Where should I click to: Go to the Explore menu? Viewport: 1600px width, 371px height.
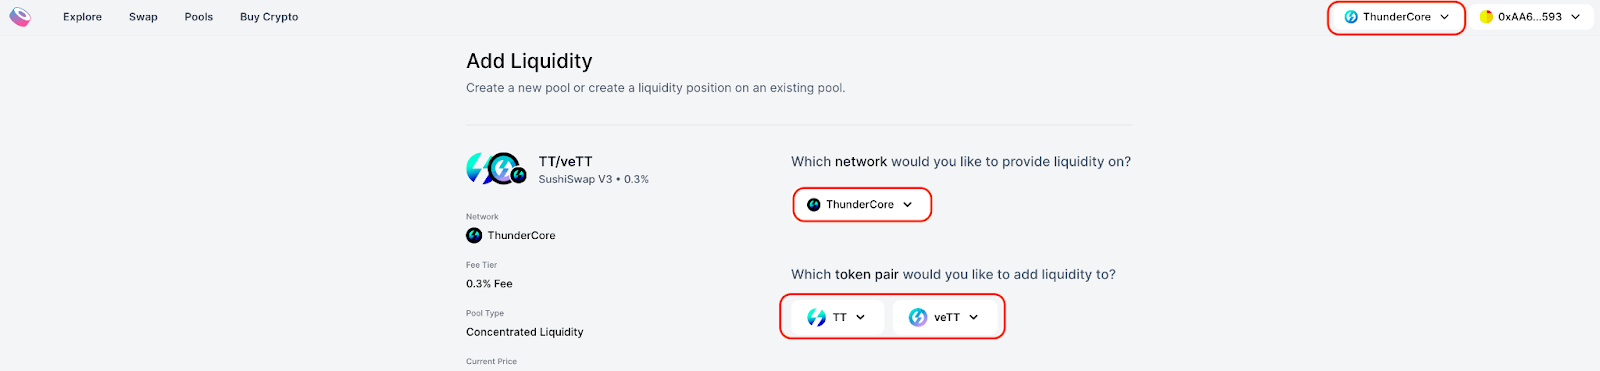82,17
